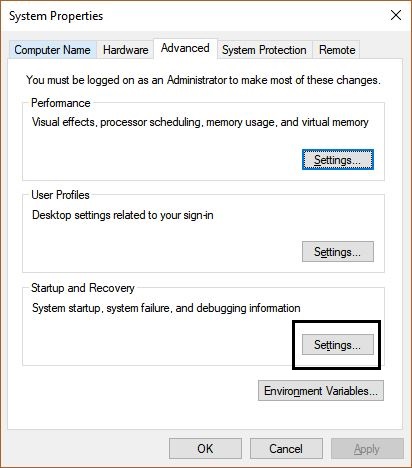This screenshot has height=468, width=412.
Task: Open User Profiles Settings button
Action: click(338, 252)
